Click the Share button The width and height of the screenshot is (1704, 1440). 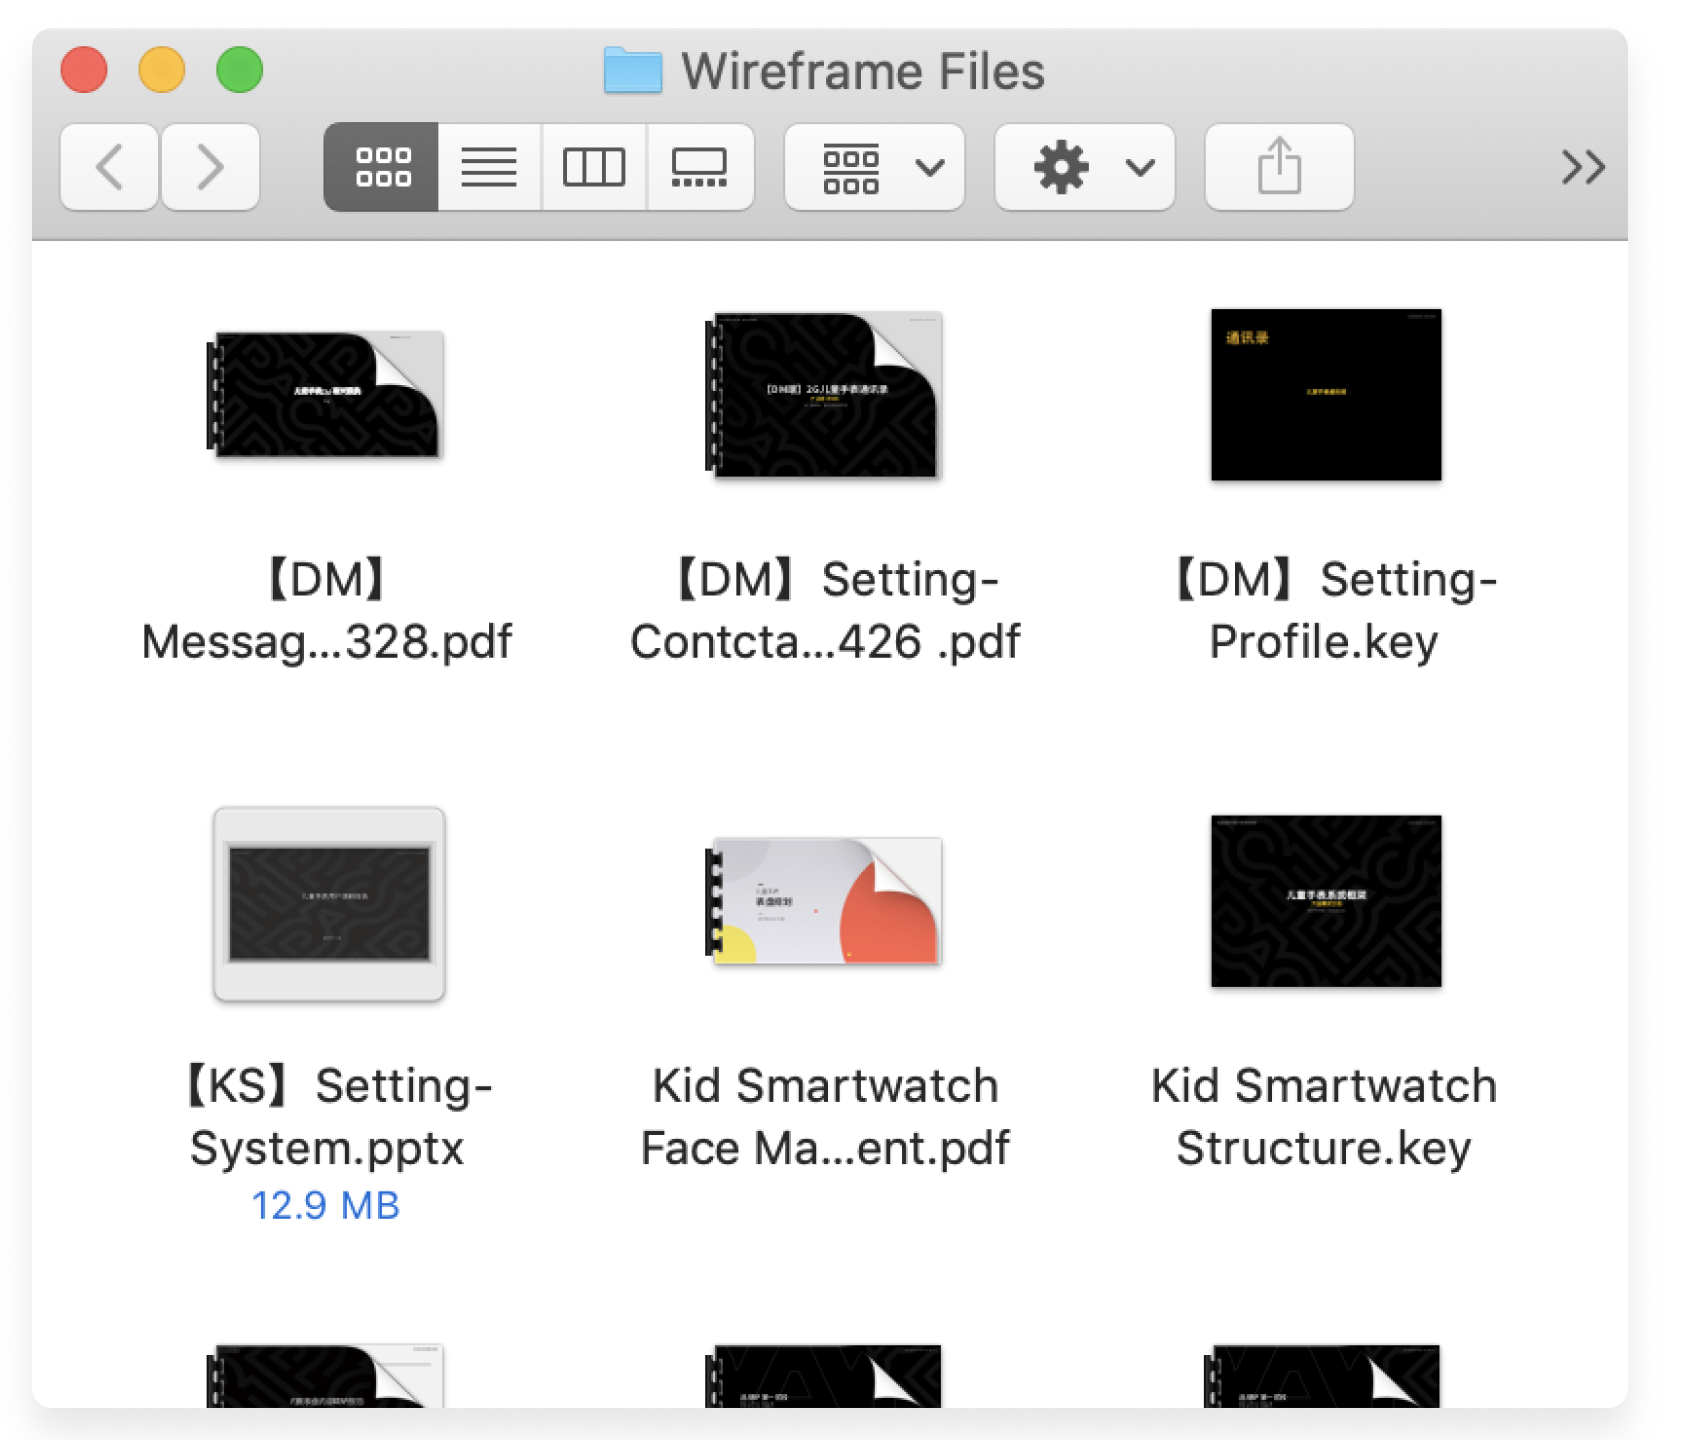[1280, 167]
